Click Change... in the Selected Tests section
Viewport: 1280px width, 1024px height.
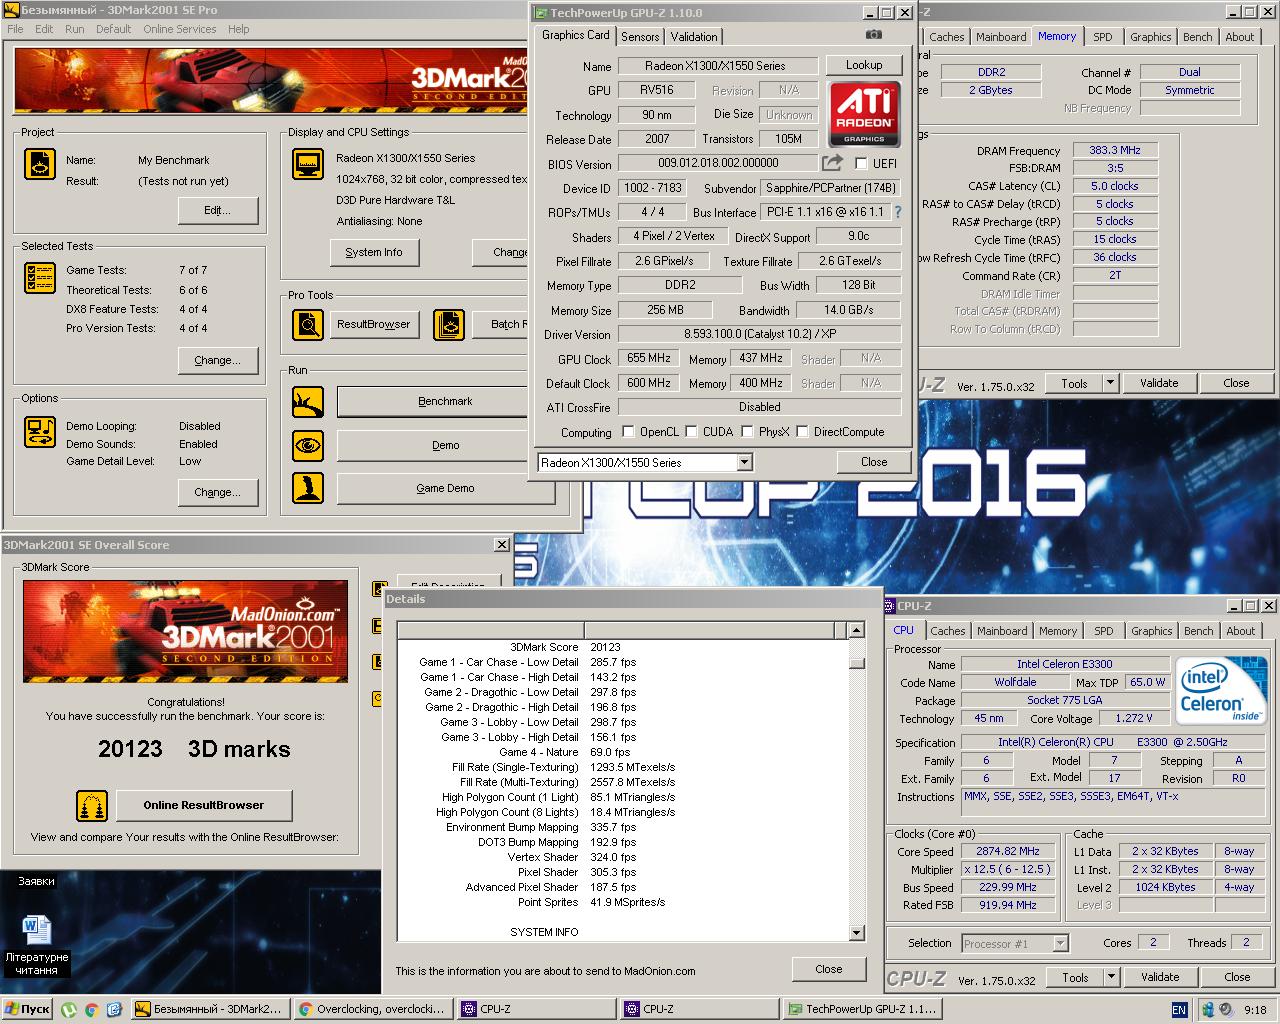click(x=217, y=360)
